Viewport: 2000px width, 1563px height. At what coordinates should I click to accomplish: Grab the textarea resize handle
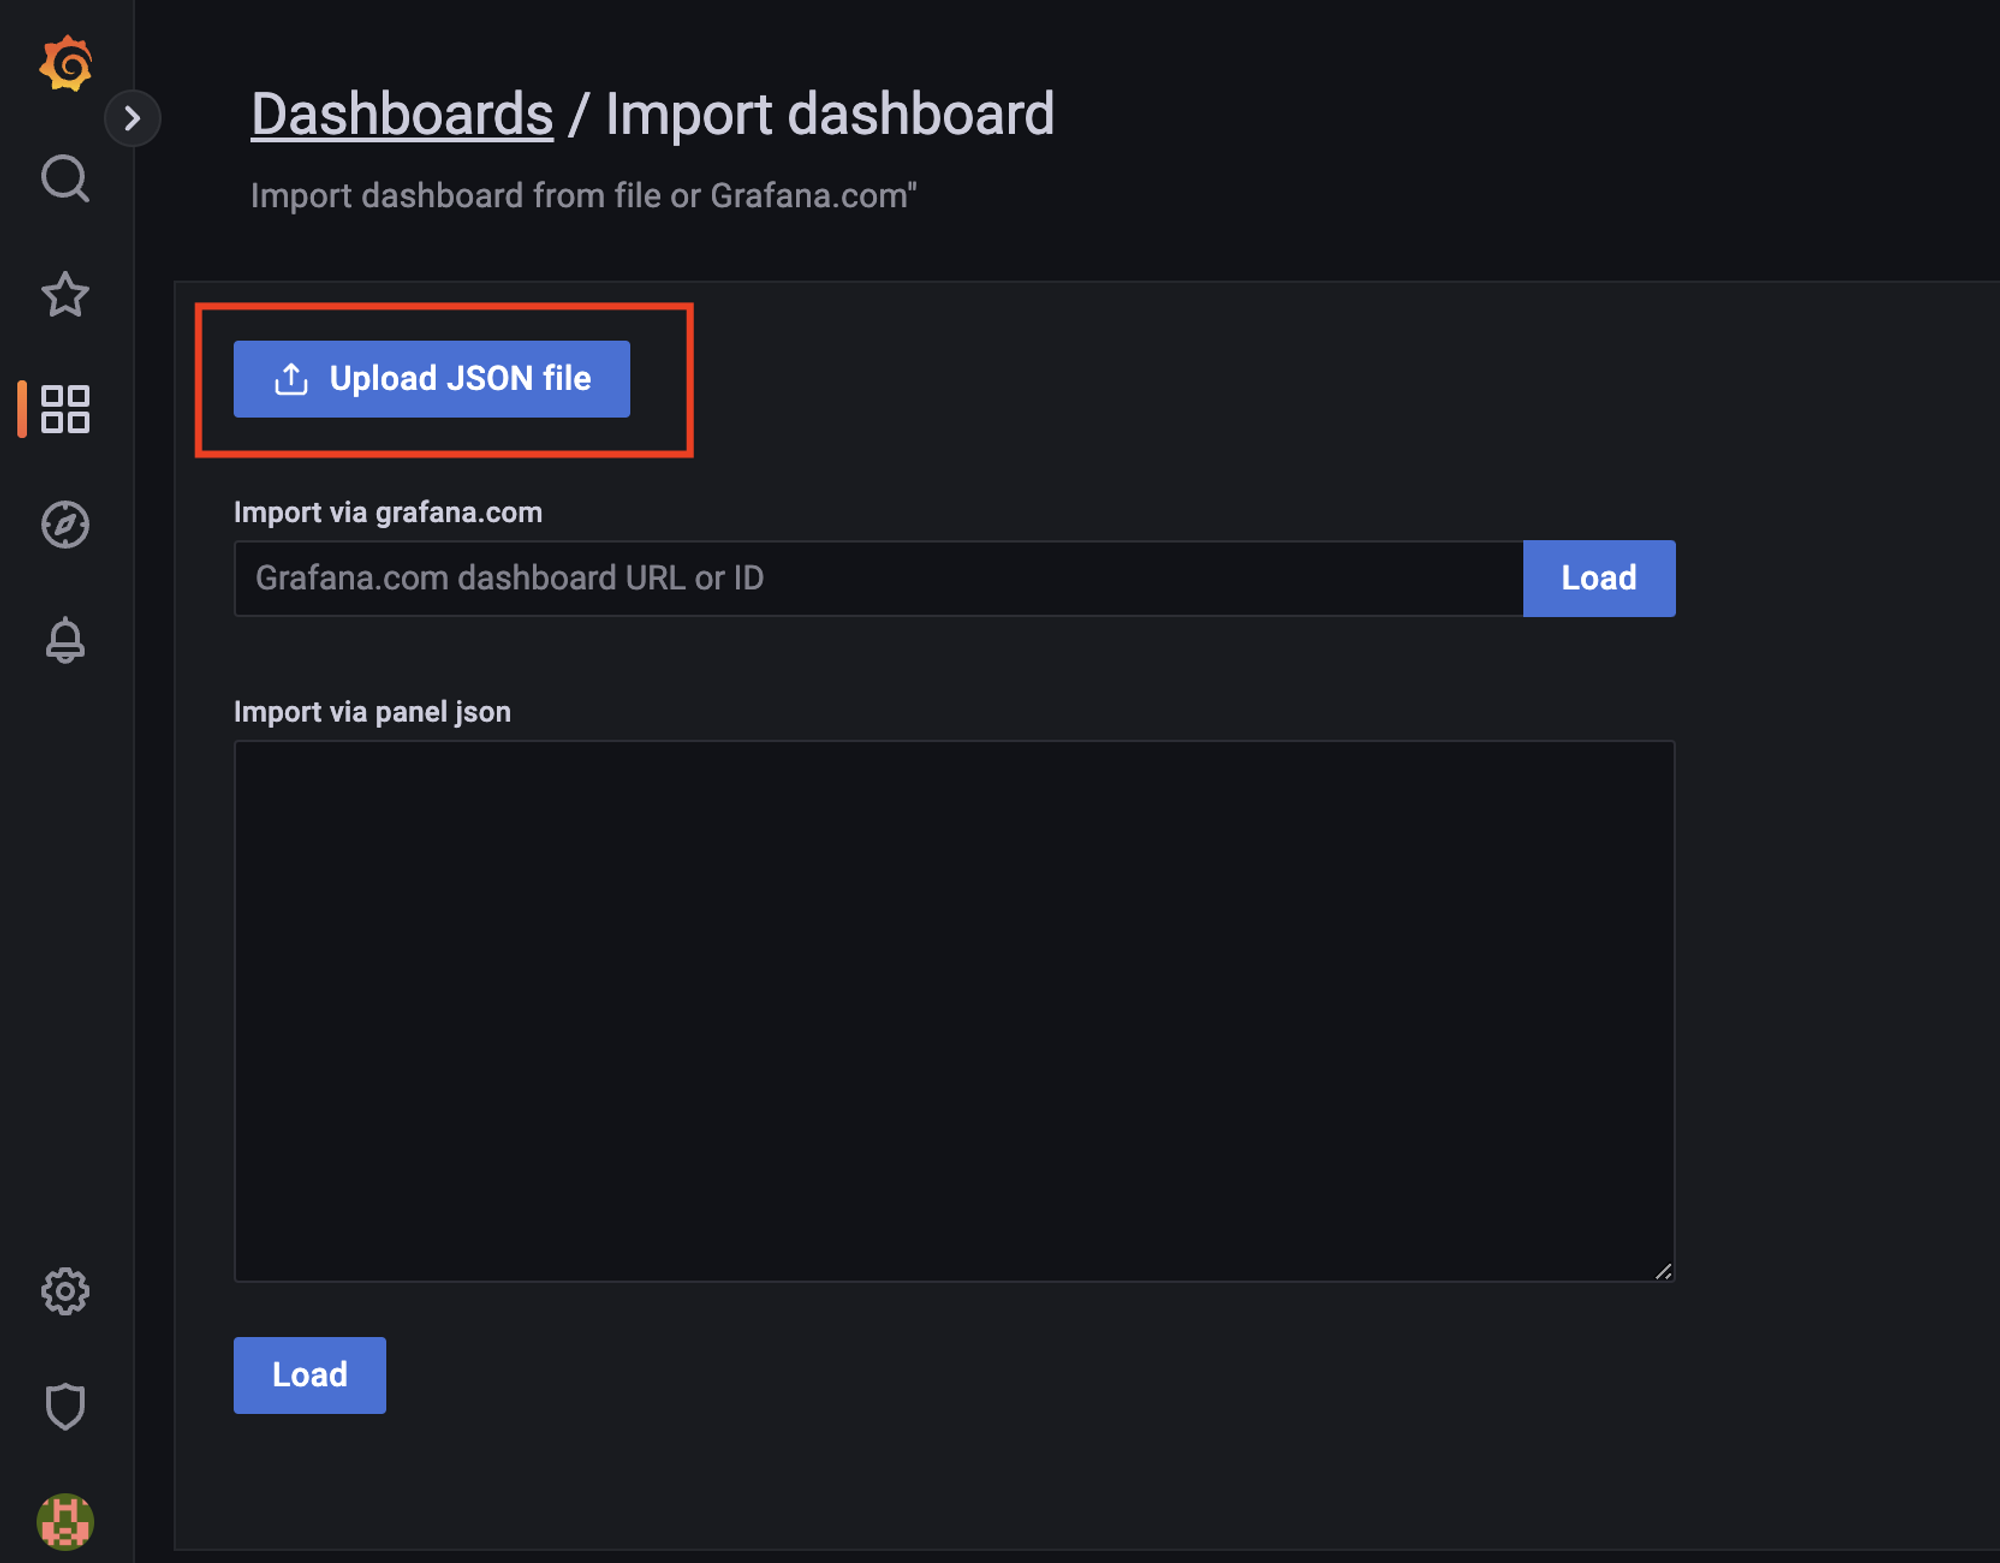(x=1663, y=1271)
